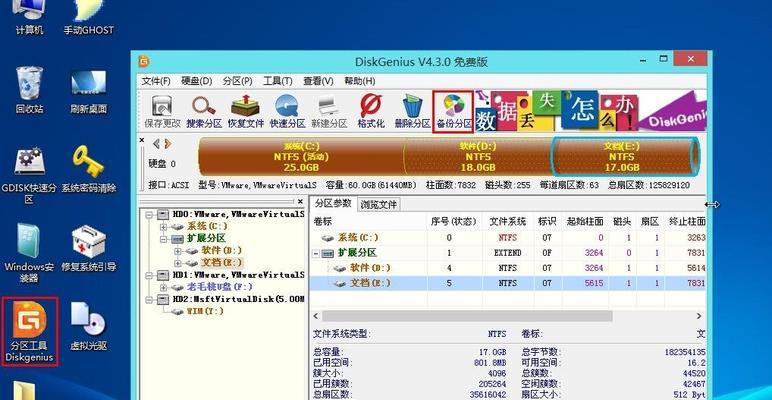This screenshot has height=400, width=772.
Task: Open the 工具(T) menu
Action: (278, 81)
